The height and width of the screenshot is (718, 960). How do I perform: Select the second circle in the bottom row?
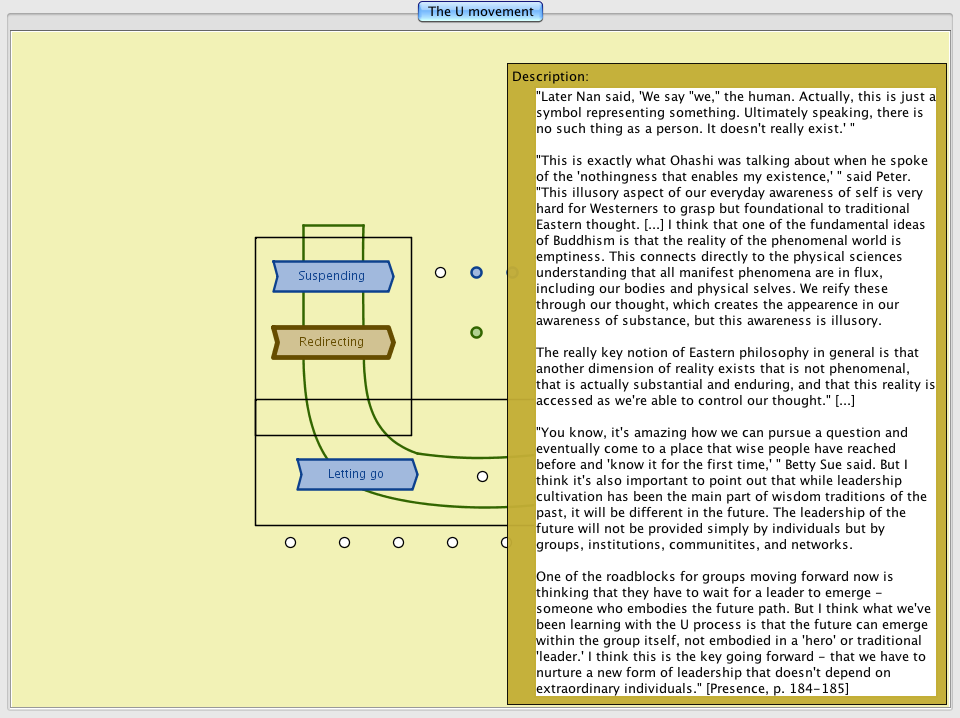pyautogui.click(x=344, y=542)
